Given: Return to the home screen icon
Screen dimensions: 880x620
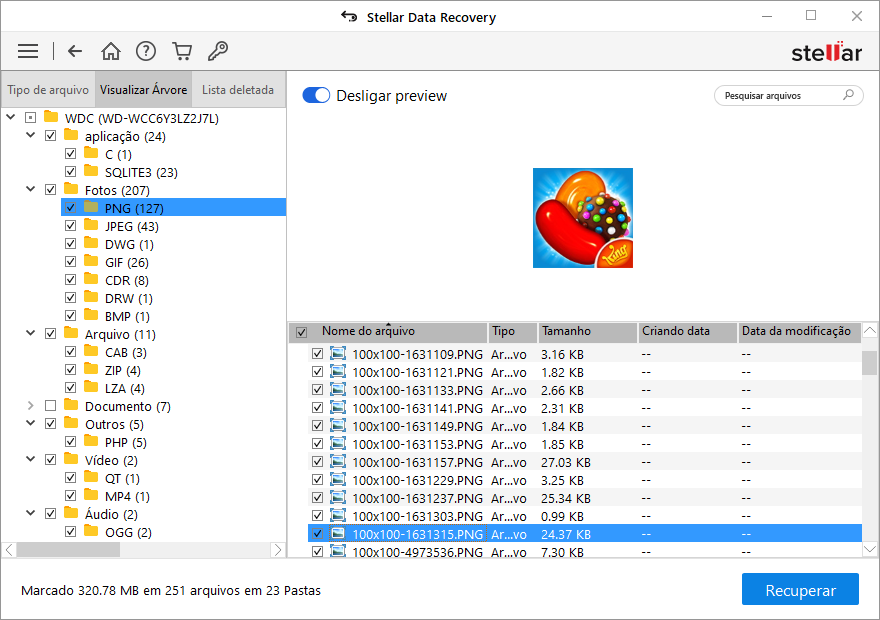Looking at the screenshot, I should click(111, 51).
